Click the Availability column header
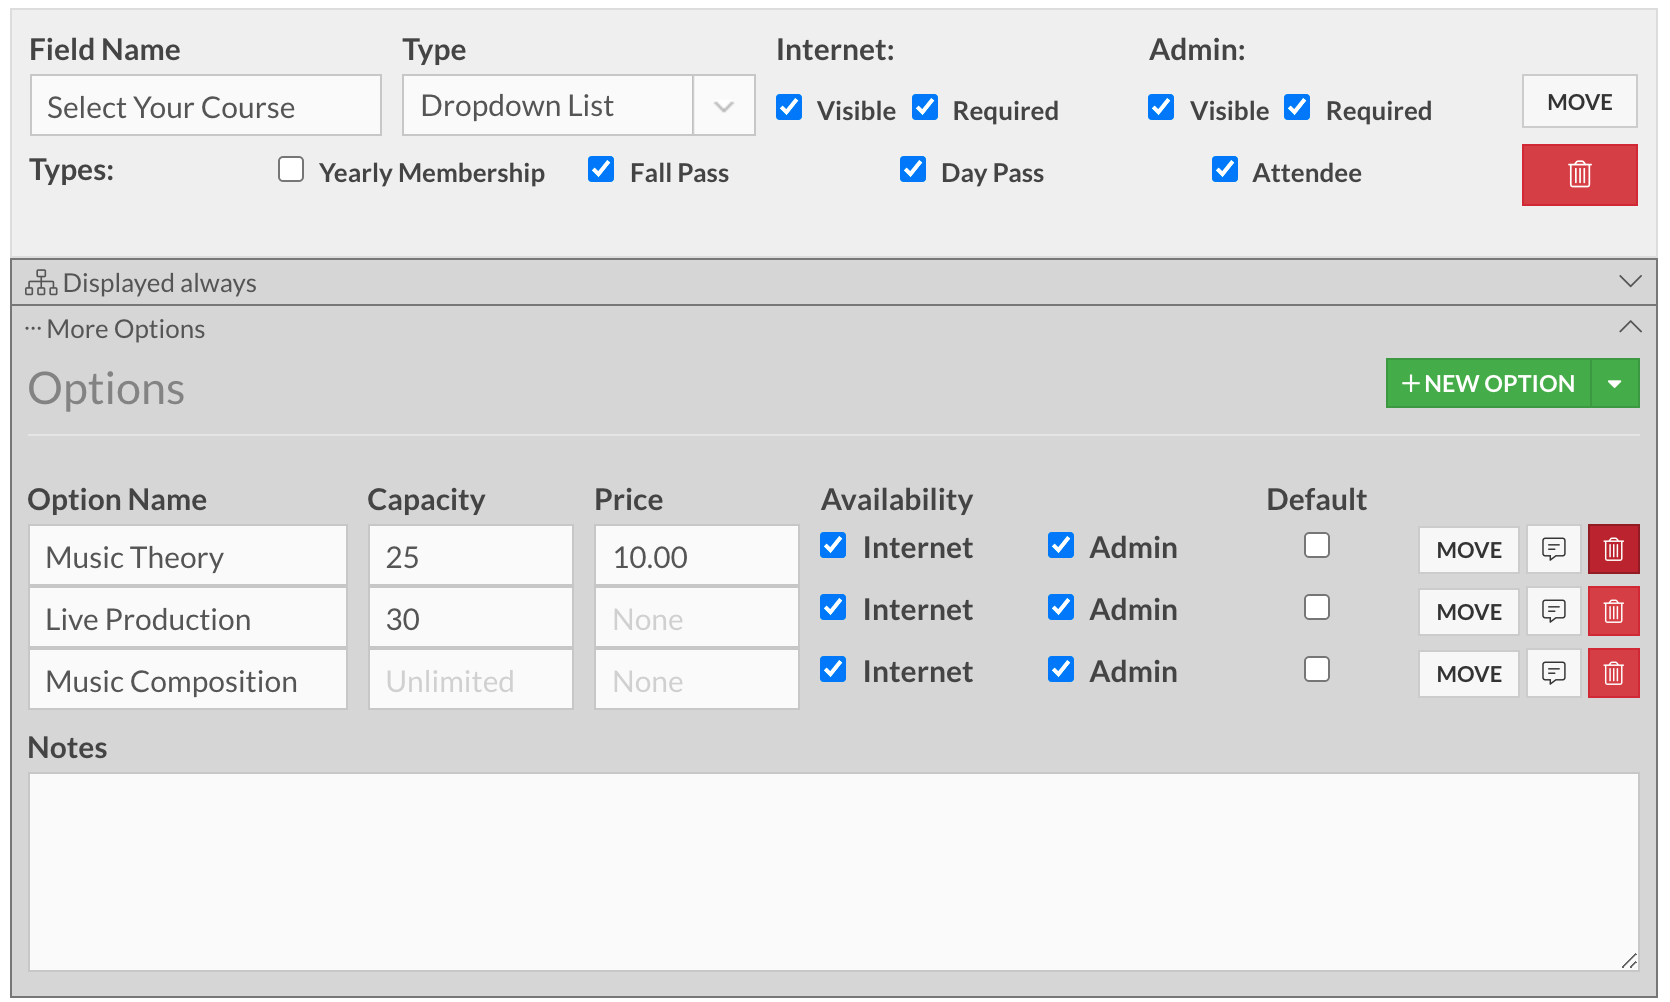This screenshot has width=1670, height=1002. (896, 499)
